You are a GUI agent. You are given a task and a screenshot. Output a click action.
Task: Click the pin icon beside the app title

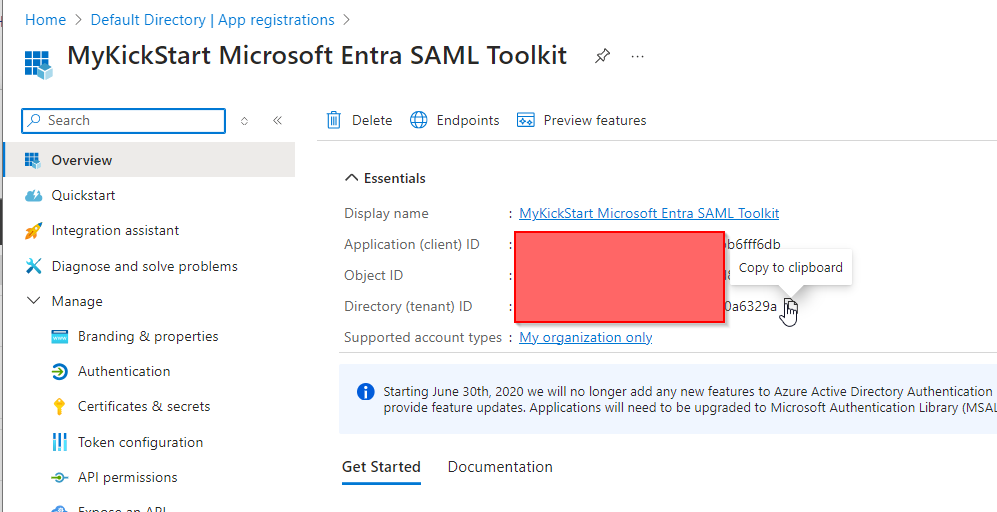click(602, 56)
